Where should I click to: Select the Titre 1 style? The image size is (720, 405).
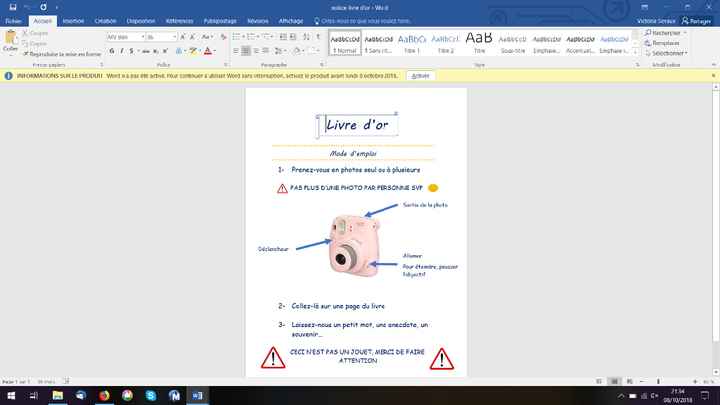[x=412, y=43]
